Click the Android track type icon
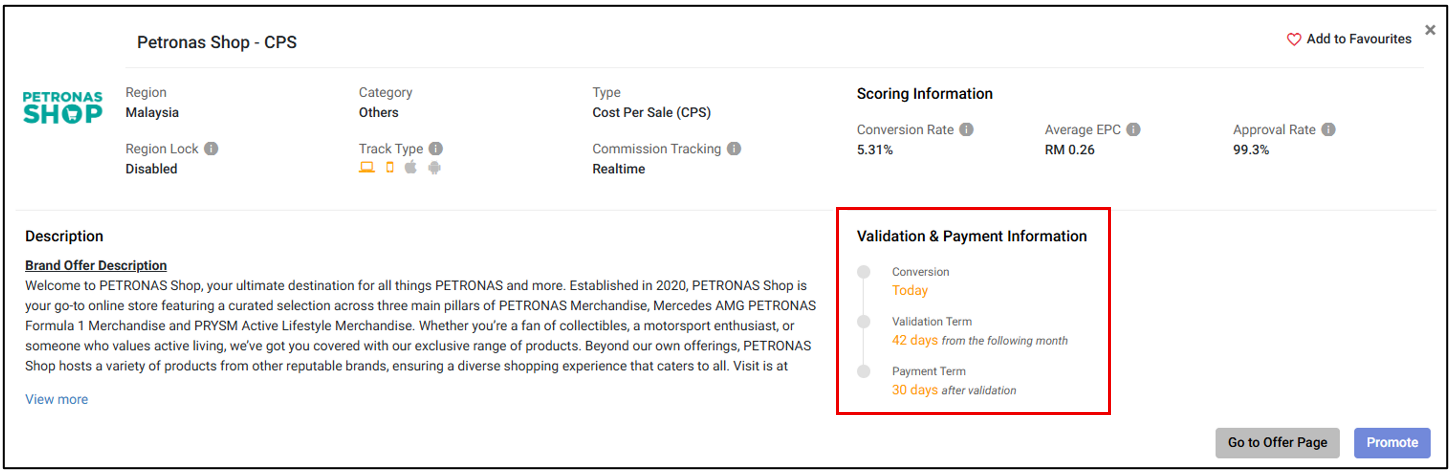The height and width of the screenshot is (474, 1452). click(434, 168)
